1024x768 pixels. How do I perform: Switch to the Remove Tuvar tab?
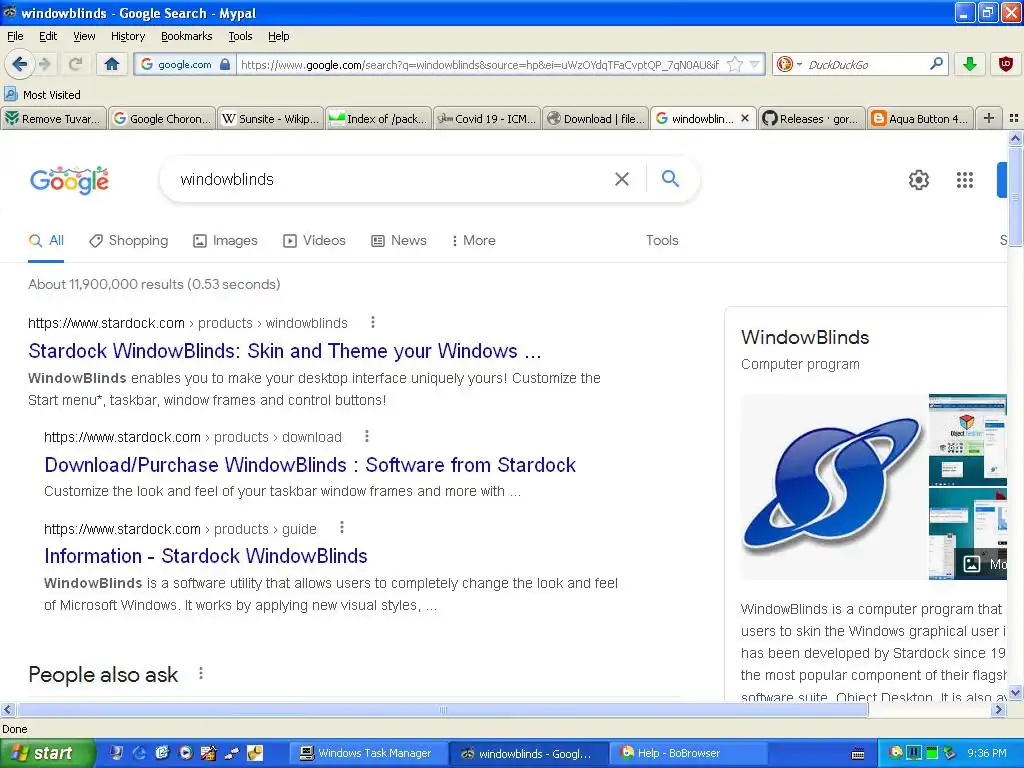coord(54,118)
